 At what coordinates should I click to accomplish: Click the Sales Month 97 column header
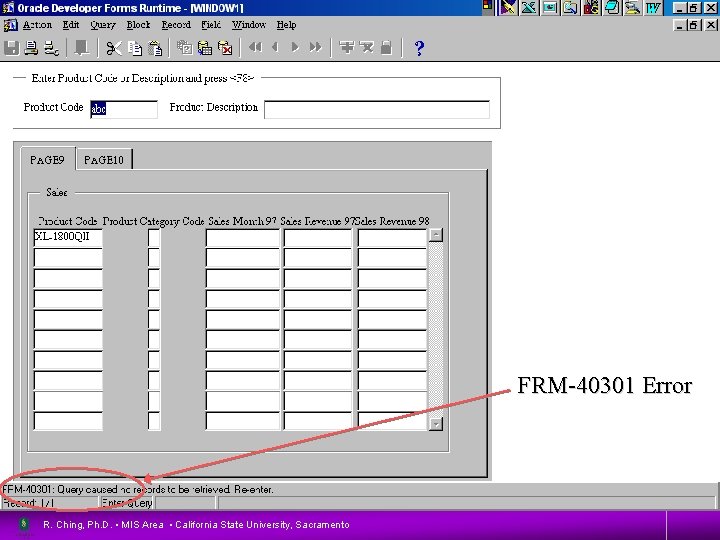point(242,221)
